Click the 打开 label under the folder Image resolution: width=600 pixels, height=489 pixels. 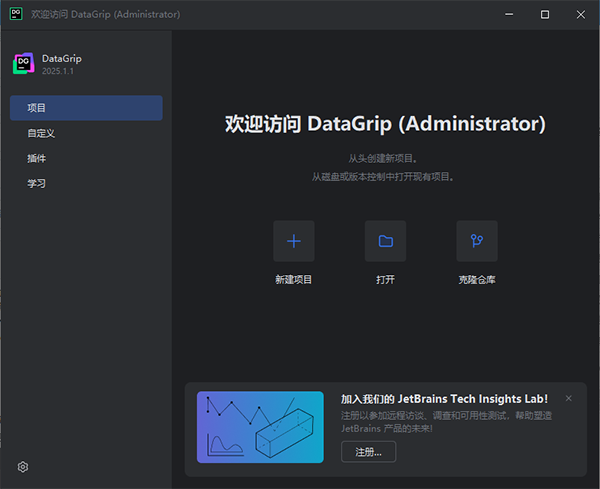(x=385, y=280)
